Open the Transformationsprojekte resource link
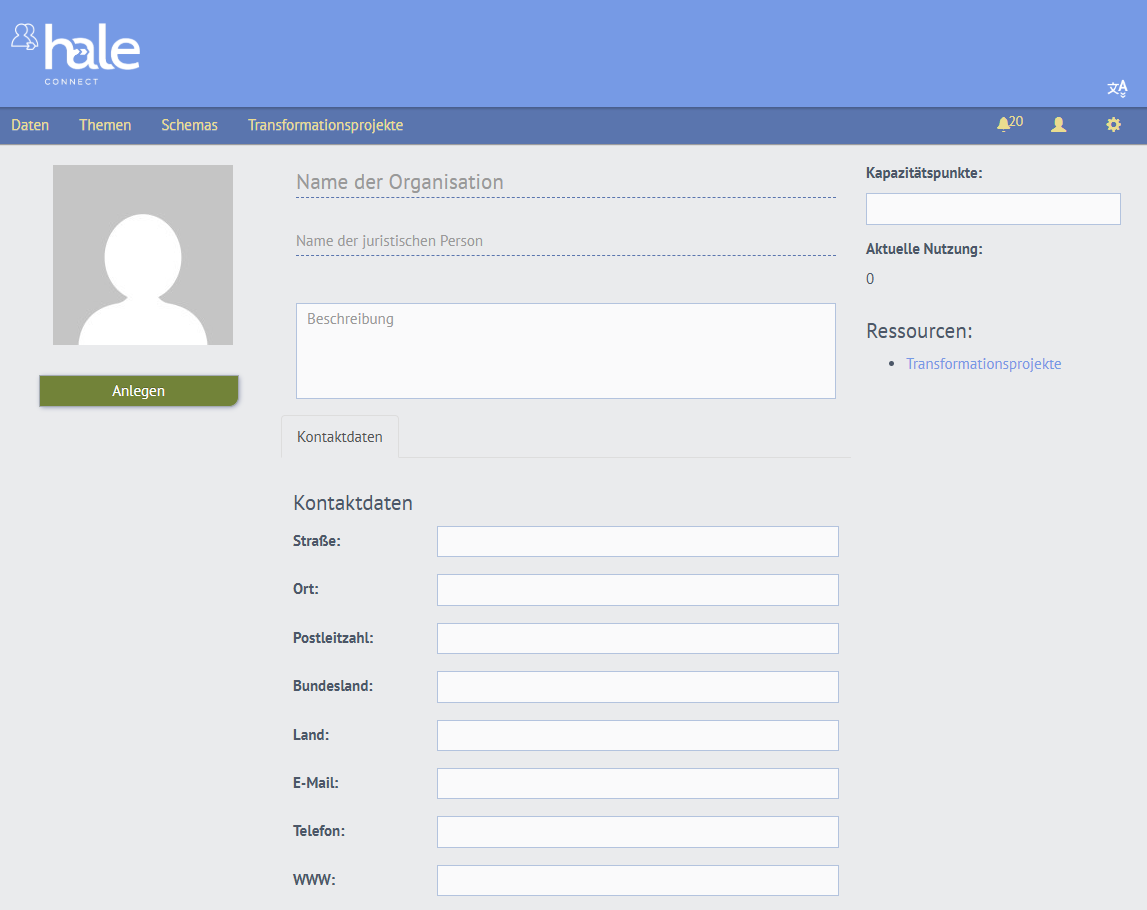 (983, 363)
